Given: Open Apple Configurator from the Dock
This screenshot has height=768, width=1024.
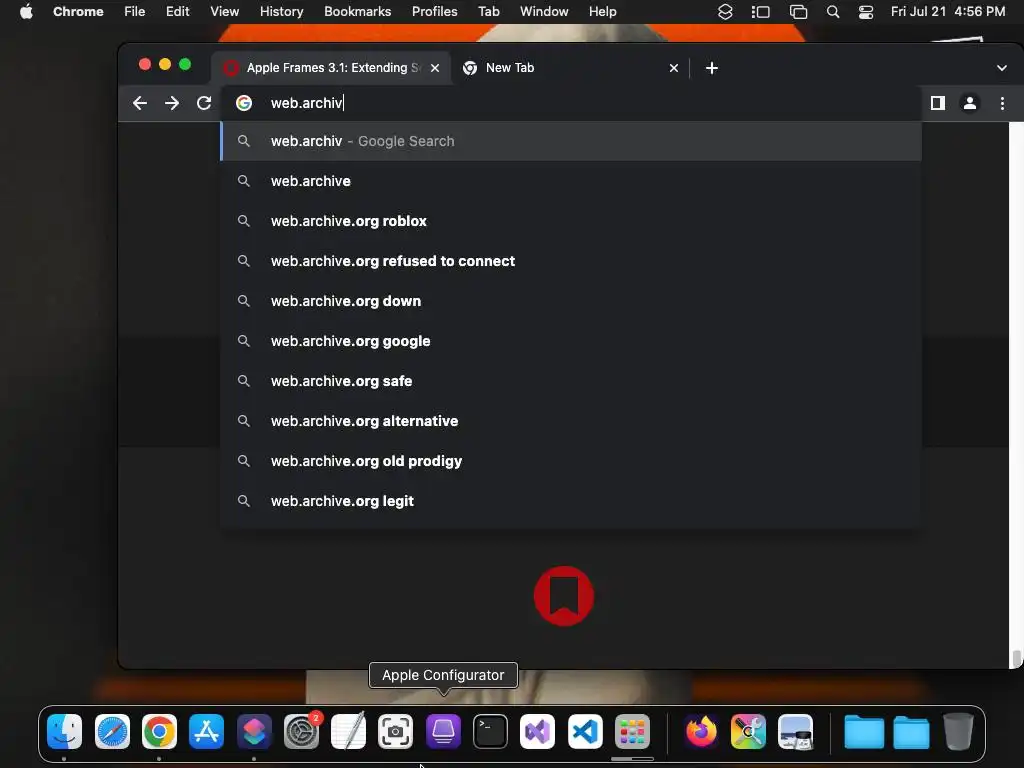Looking at the screenshot, I should 443,731.
